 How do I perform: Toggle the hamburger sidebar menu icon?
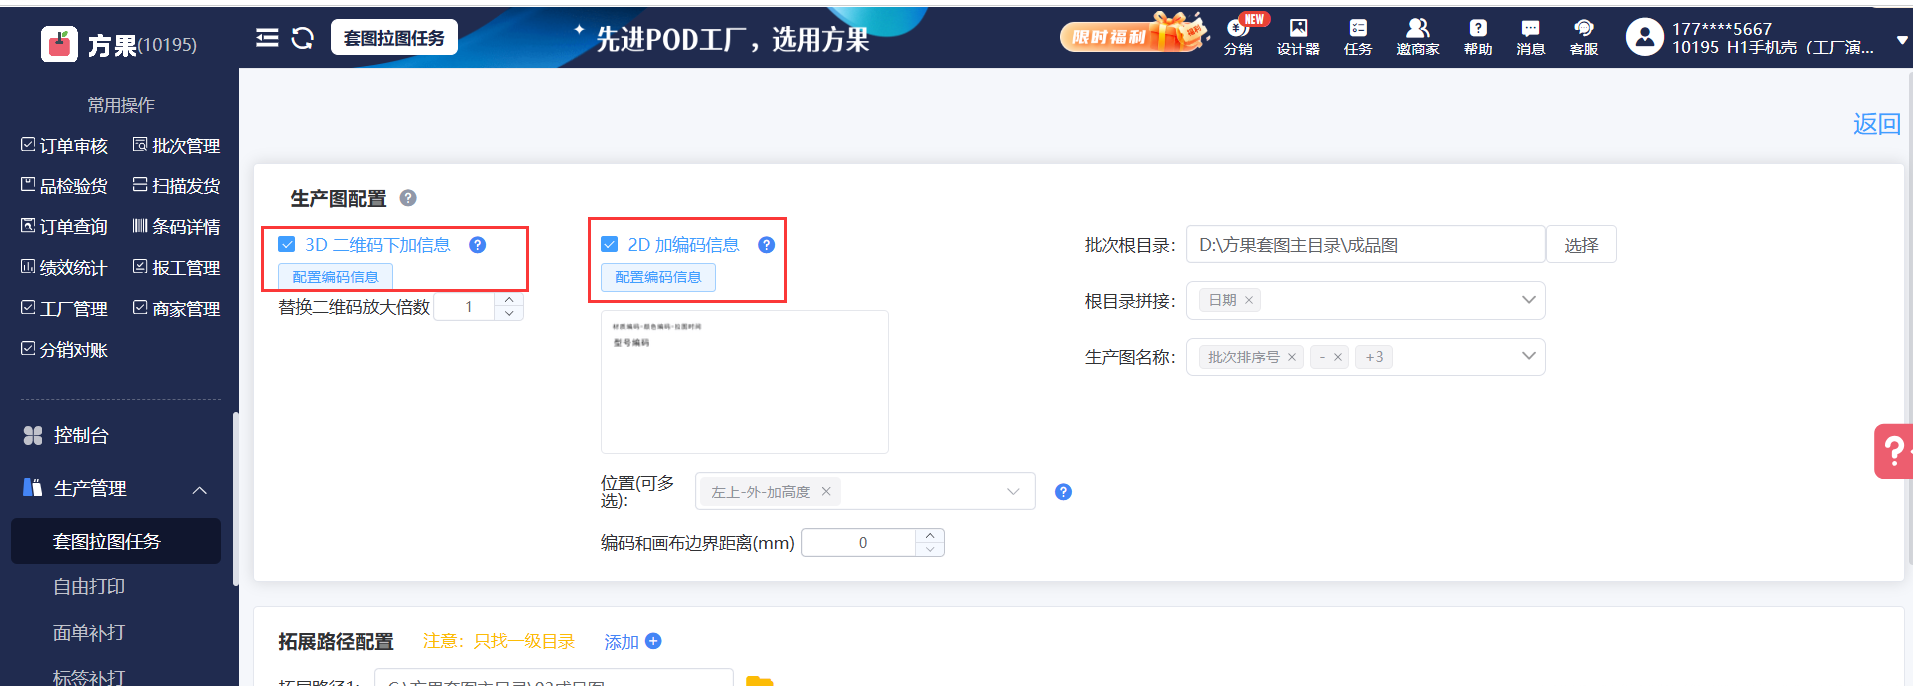(x=267, y=38)
